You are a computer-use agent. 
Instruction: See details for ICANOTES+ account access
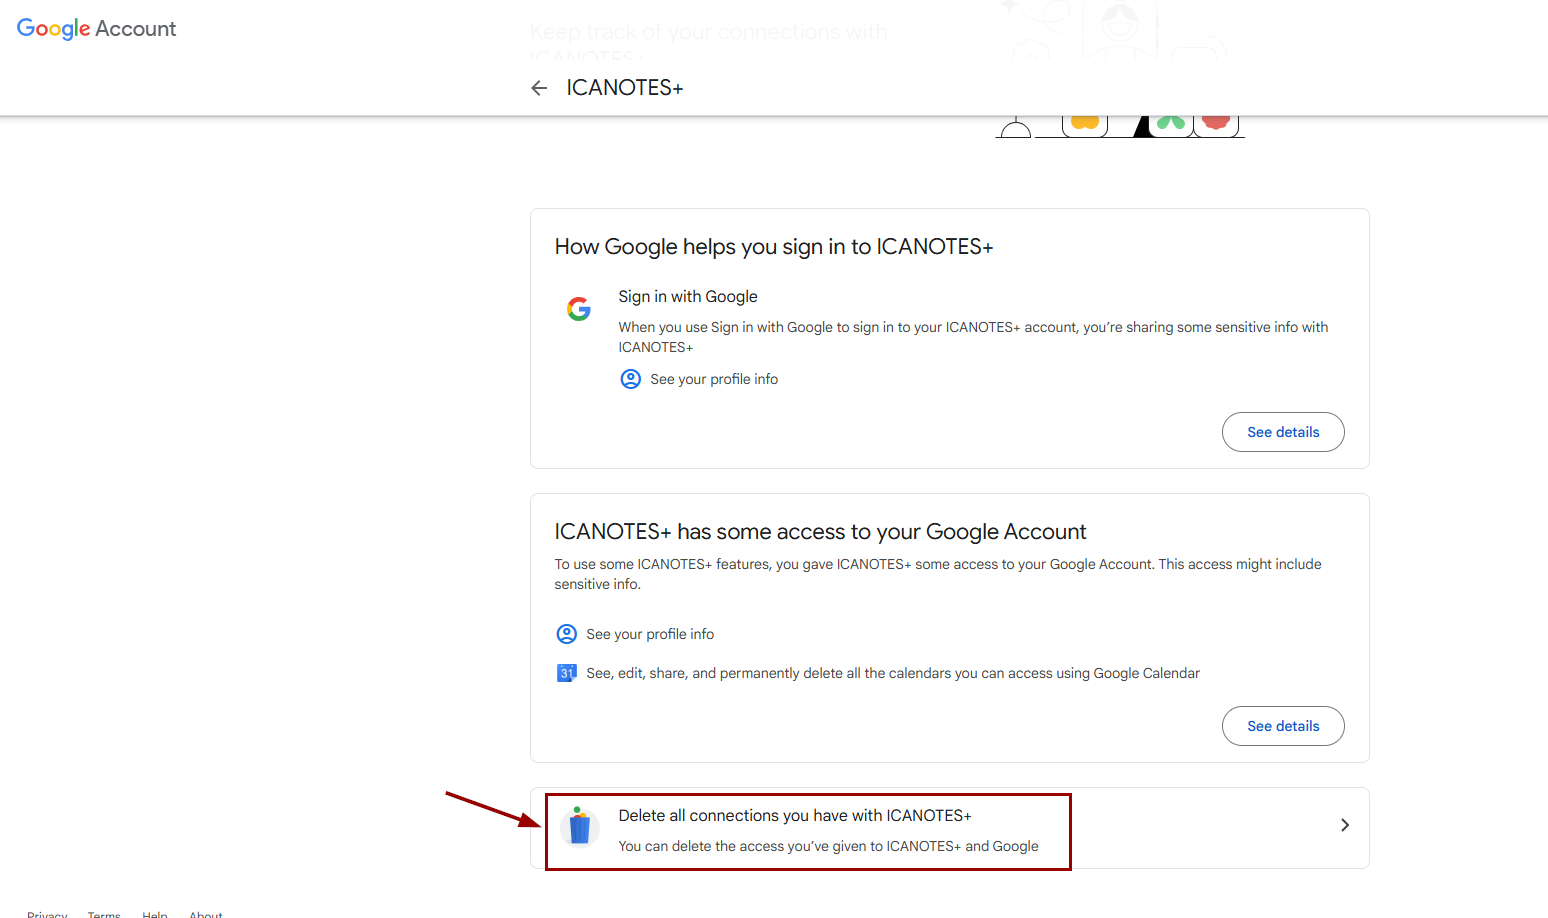click(x=1283, y=726)
